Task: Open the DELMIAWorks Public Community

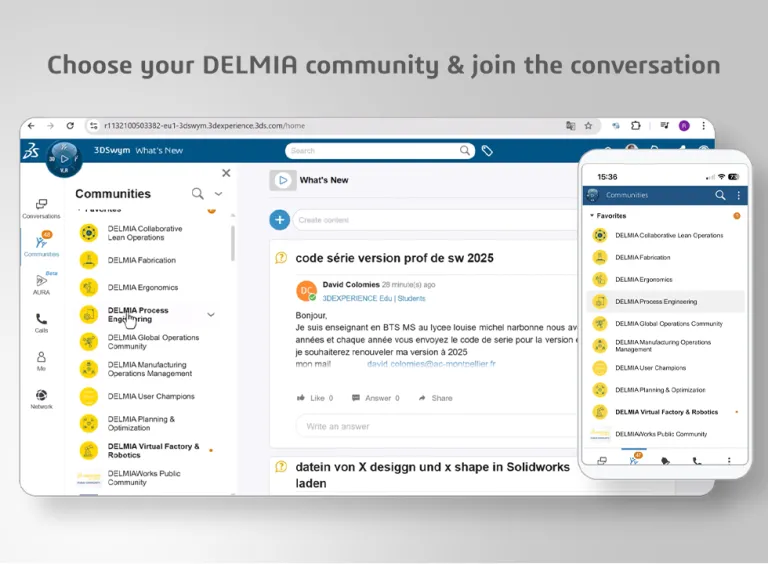Action: coord(144,478)
